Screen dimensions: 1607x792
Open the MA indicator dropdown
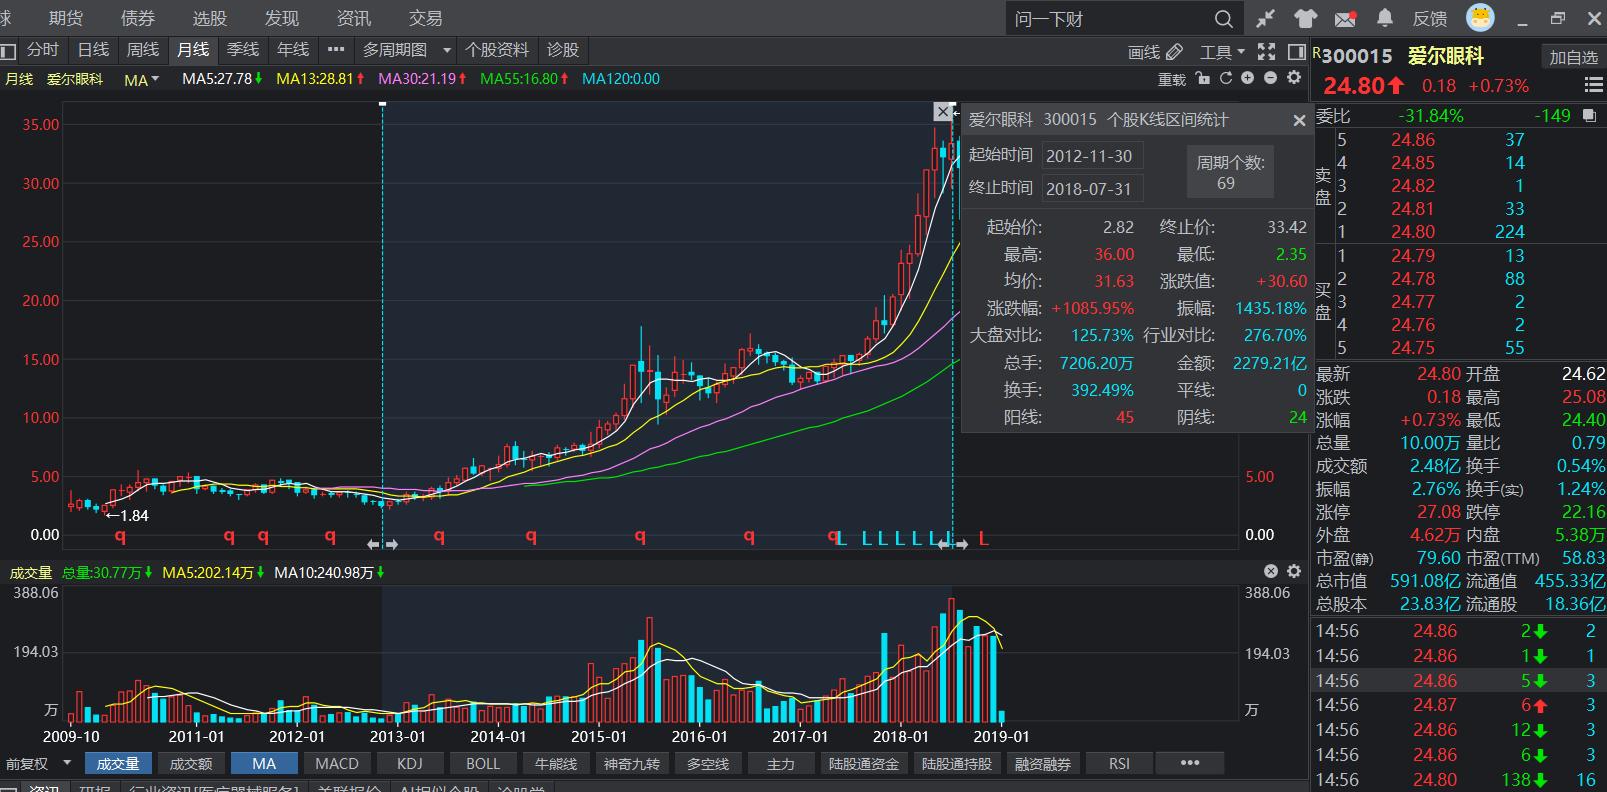click(x=141, y=79)
